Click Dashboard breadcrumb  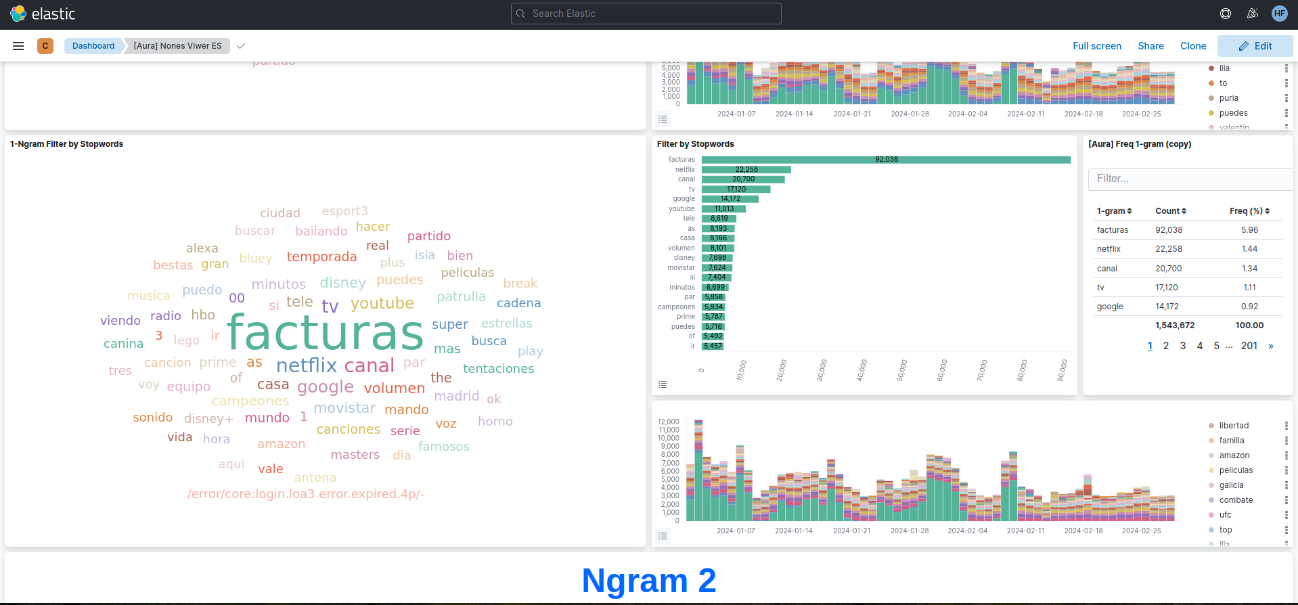(92, 46)
